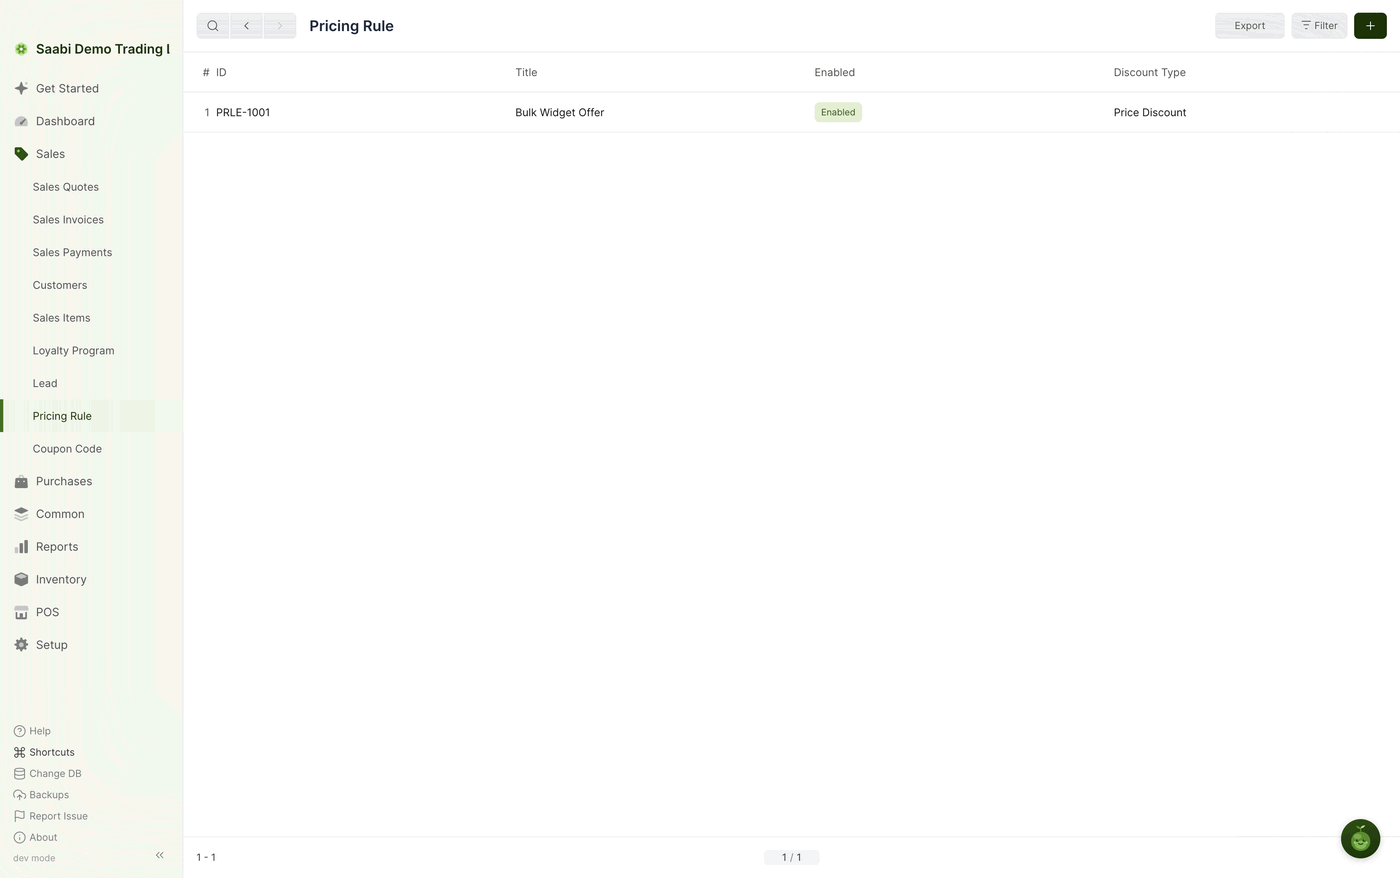Image resolution: width=1400 pixels, height=878 pixels.
Task: Click Report Issue link
Action: (x=50, y=816)
